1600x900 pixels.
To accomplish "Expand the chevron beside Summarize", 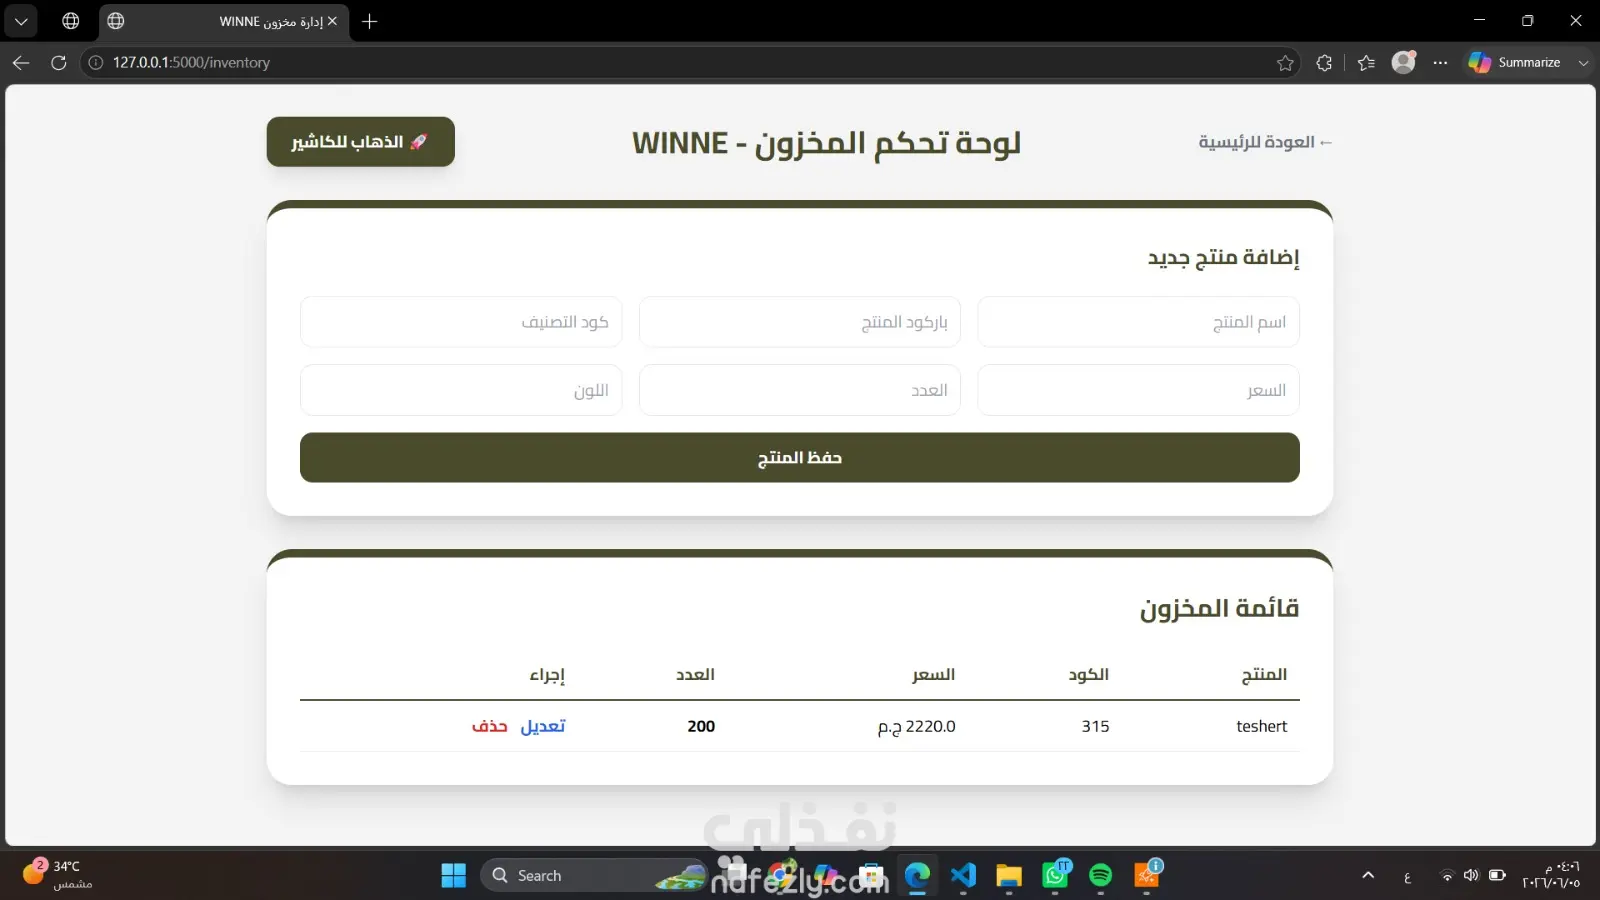I will click(x=1583, y=63).
